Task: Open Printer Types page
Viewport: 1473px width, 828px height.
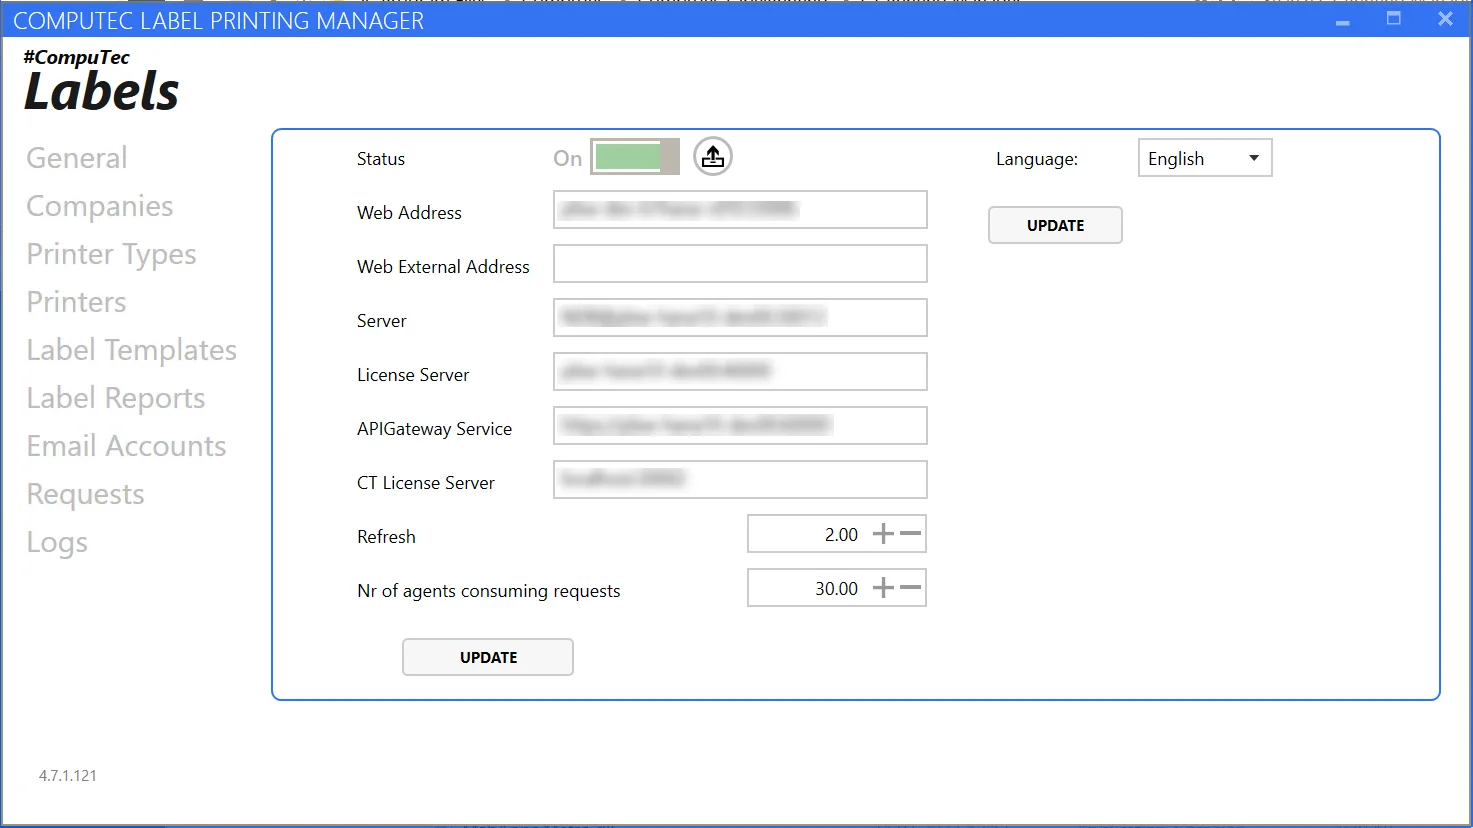Action: (x=111, y=254)
